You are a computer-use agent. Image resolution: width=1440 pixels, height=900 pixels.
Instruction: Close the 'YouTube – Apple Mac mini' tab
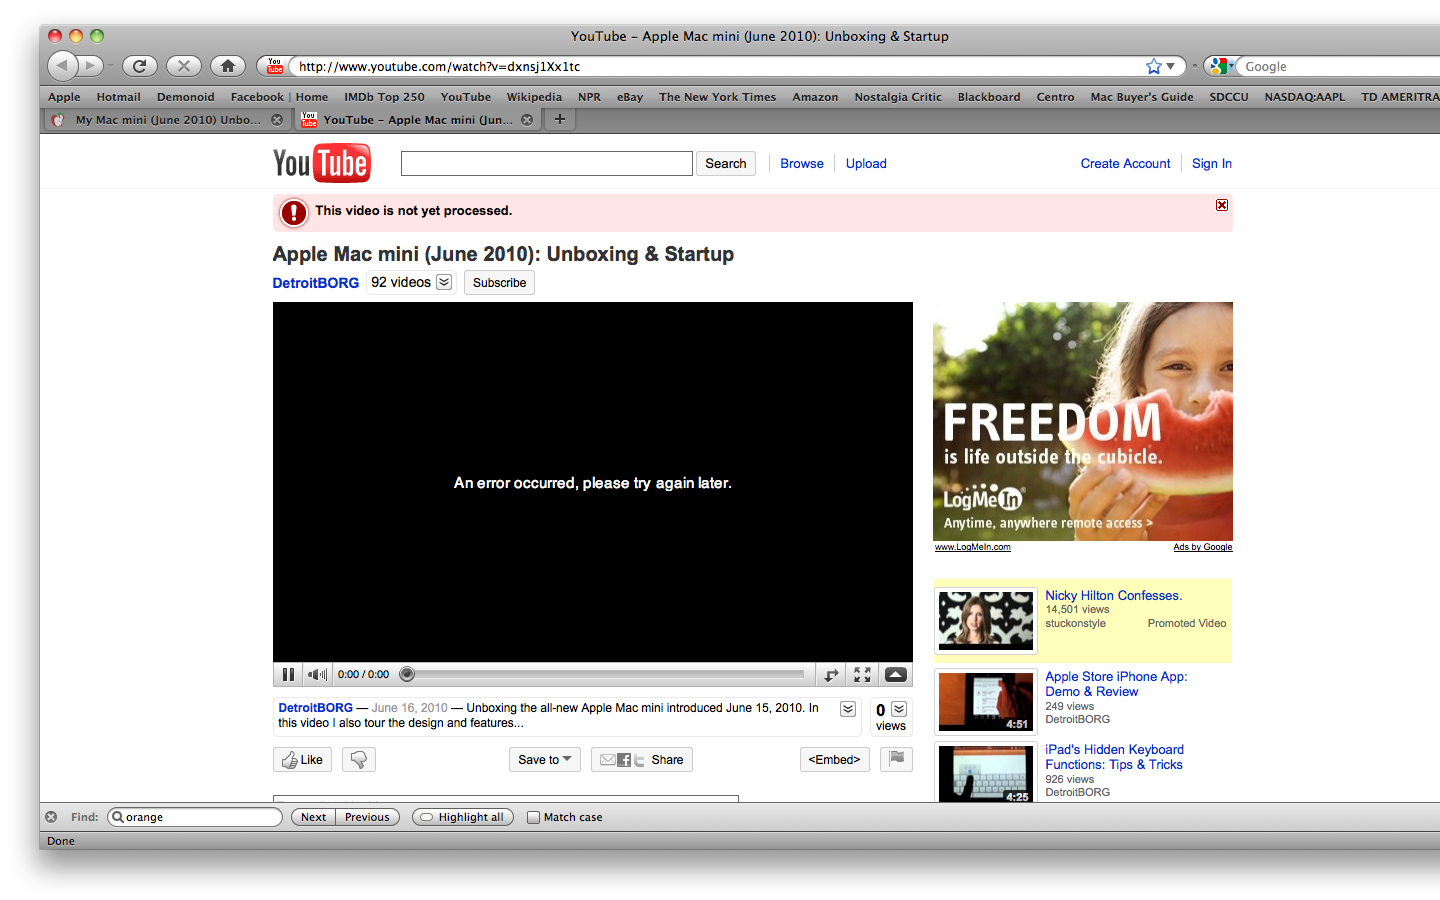tap(527, 120)
